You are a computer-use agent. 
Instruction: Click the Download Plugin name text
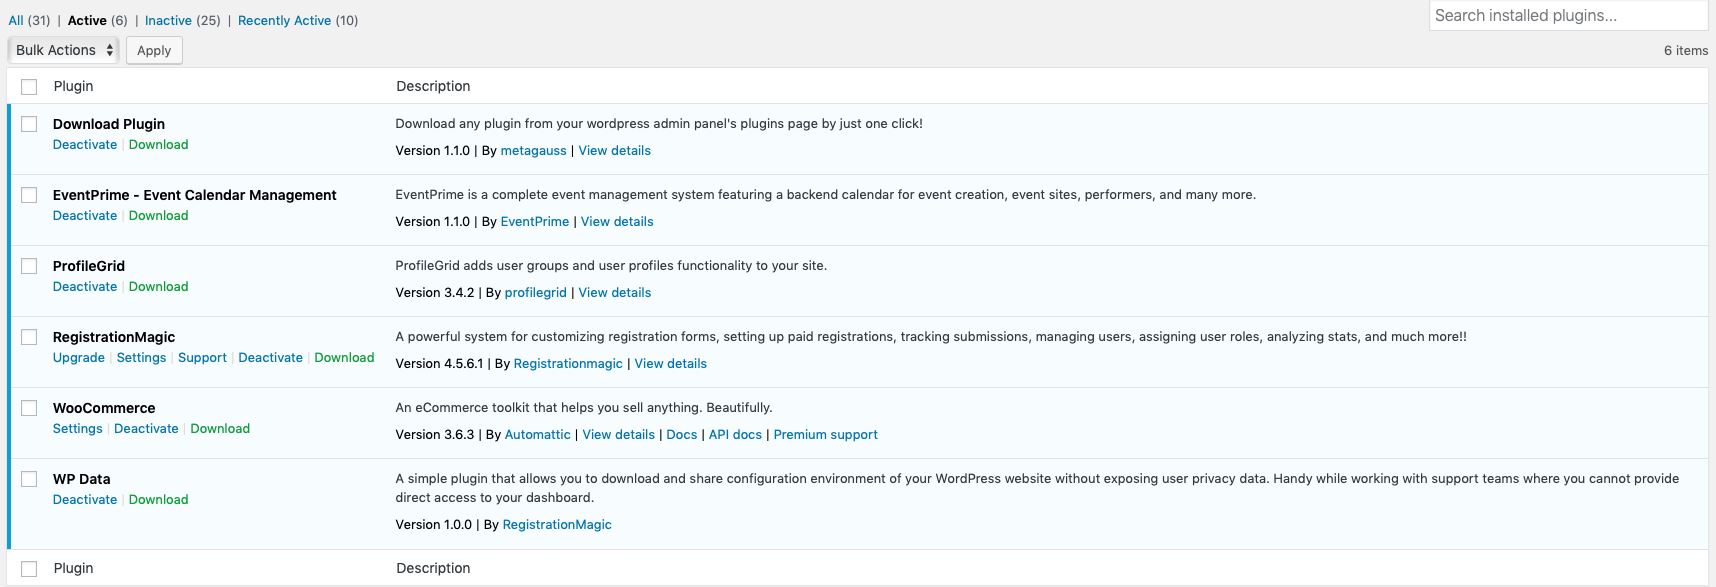[109, 124]
